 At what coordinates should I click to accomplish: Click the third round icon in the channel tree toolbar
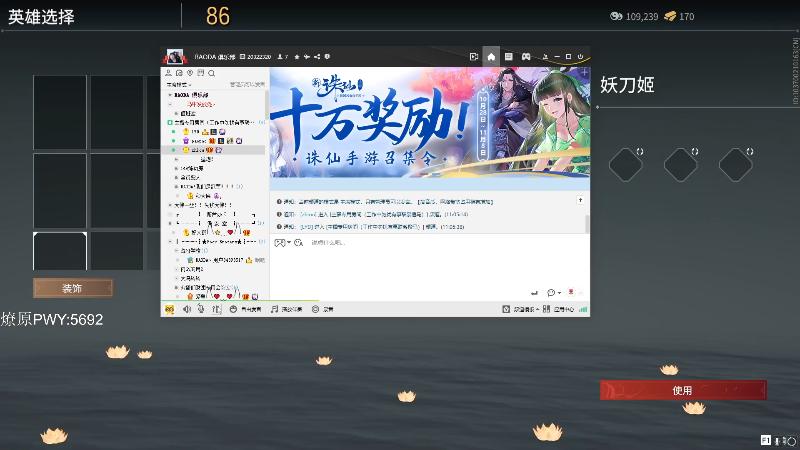click(x=190, y=73)
